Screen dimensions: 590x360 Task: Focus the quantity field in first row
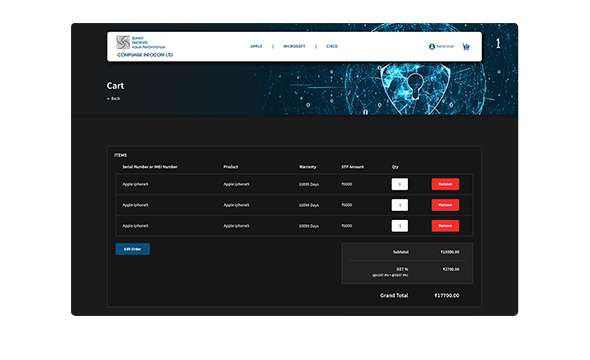[400, 184]
